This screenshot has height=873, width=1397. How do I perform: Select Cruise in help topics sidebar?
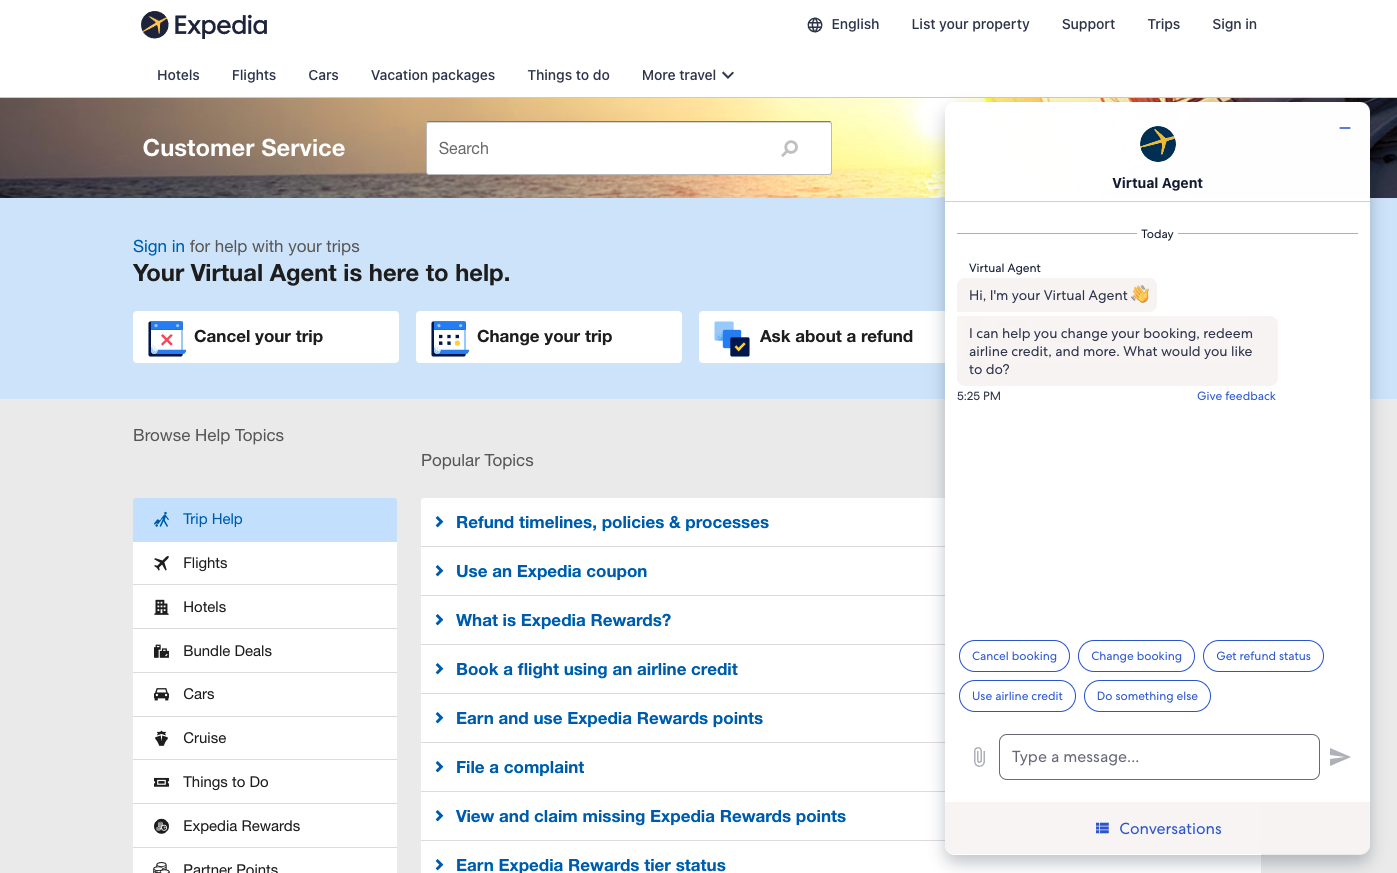265,738
